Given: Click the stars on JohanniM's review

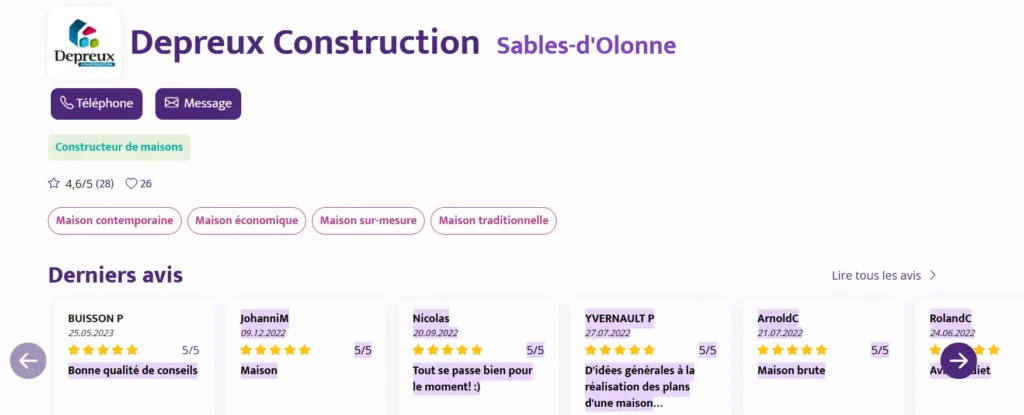Looking at the screenshot, I should [x=275, y=350].
